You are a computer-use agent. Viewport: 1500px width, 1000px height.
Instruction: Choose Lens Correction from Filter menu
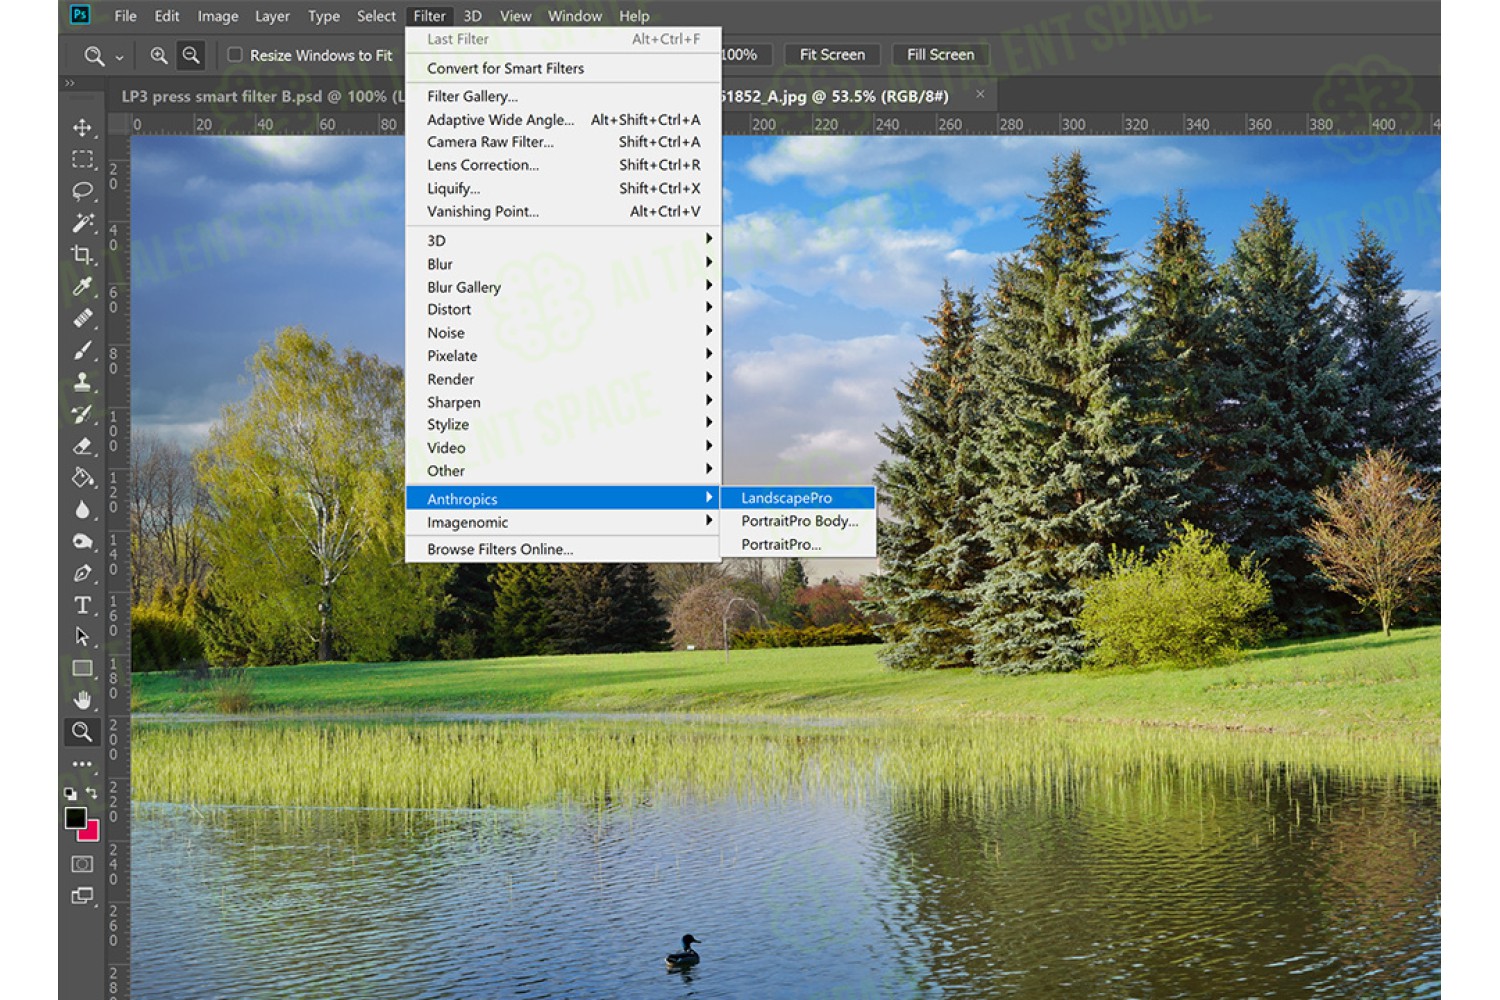click(x=564, y=165)
